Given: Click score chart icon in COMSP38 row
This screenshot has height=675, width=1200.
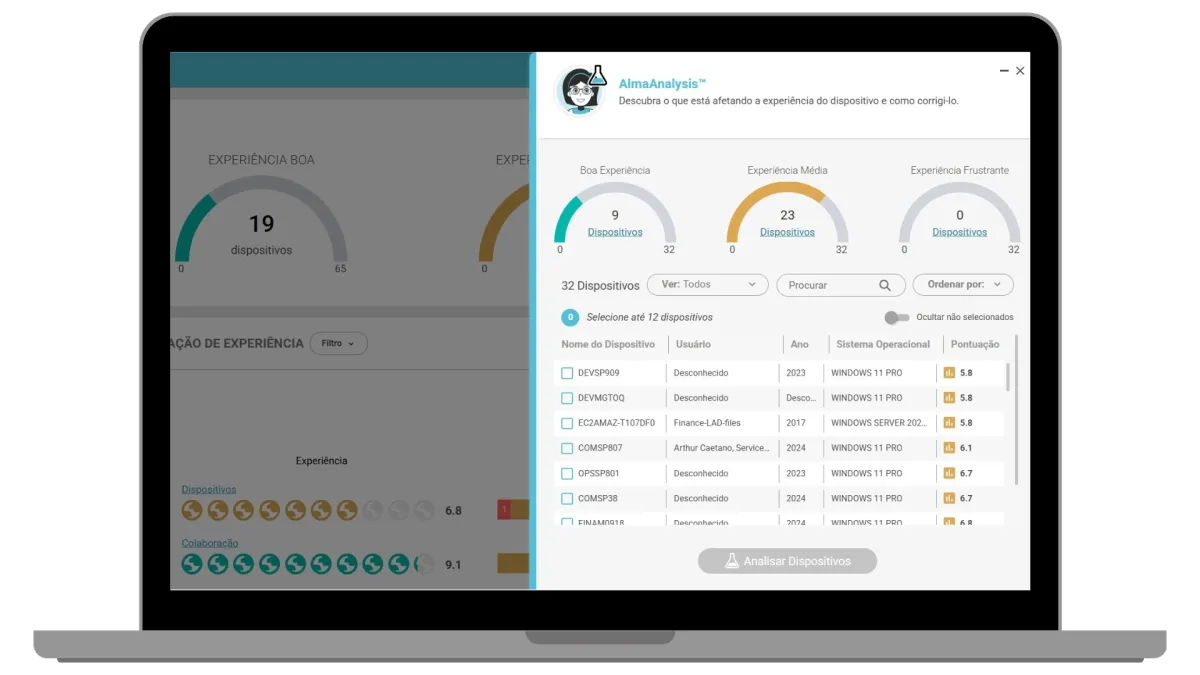Looking at the screenshot, I should pyautogui.click(x=949, y=498).
